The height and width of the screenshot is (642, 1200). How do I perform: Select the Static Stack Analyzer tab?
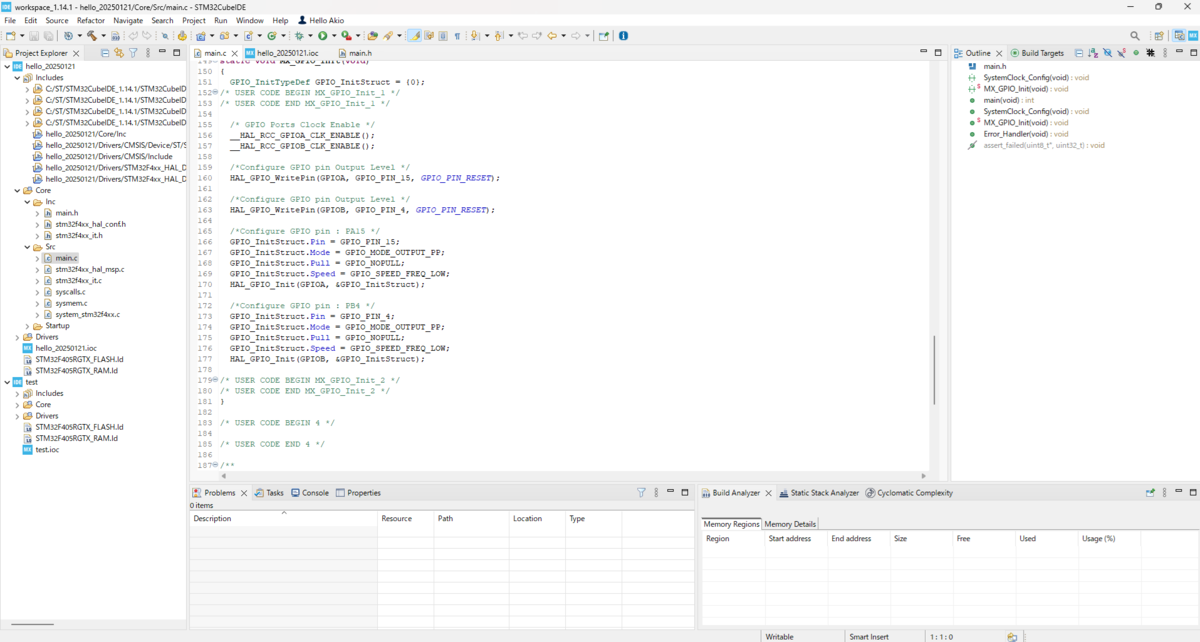coord(819,493)
